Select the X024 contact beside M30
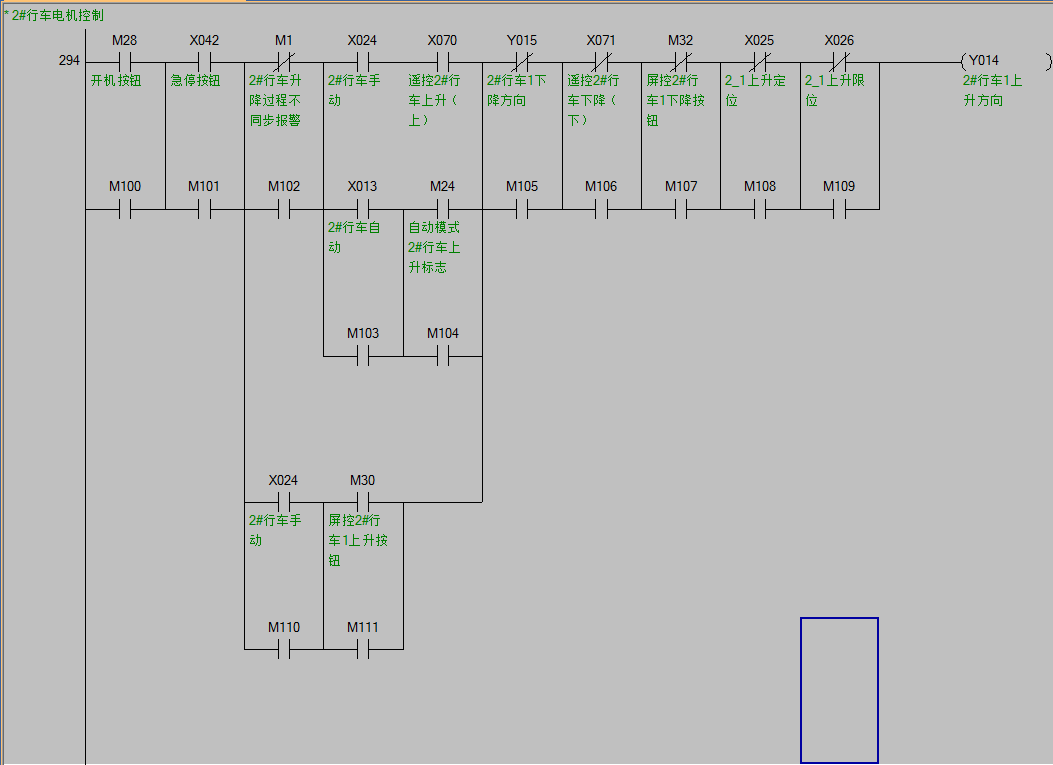 click(284, 502)
